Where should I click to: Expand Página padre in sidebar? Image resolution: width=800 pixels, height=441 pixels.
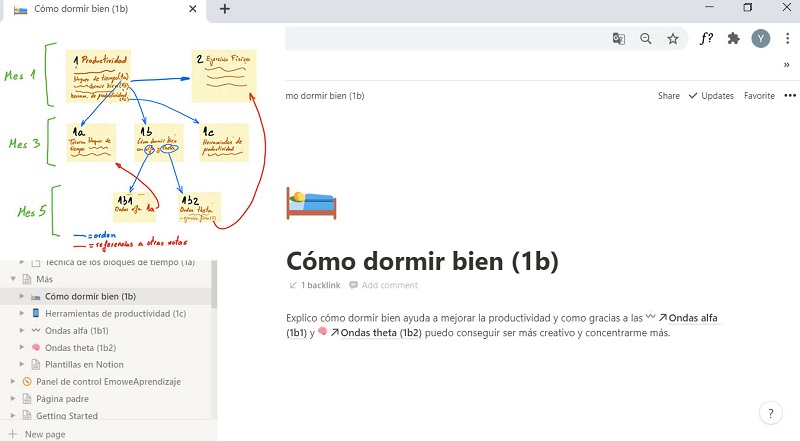(13, 398)
